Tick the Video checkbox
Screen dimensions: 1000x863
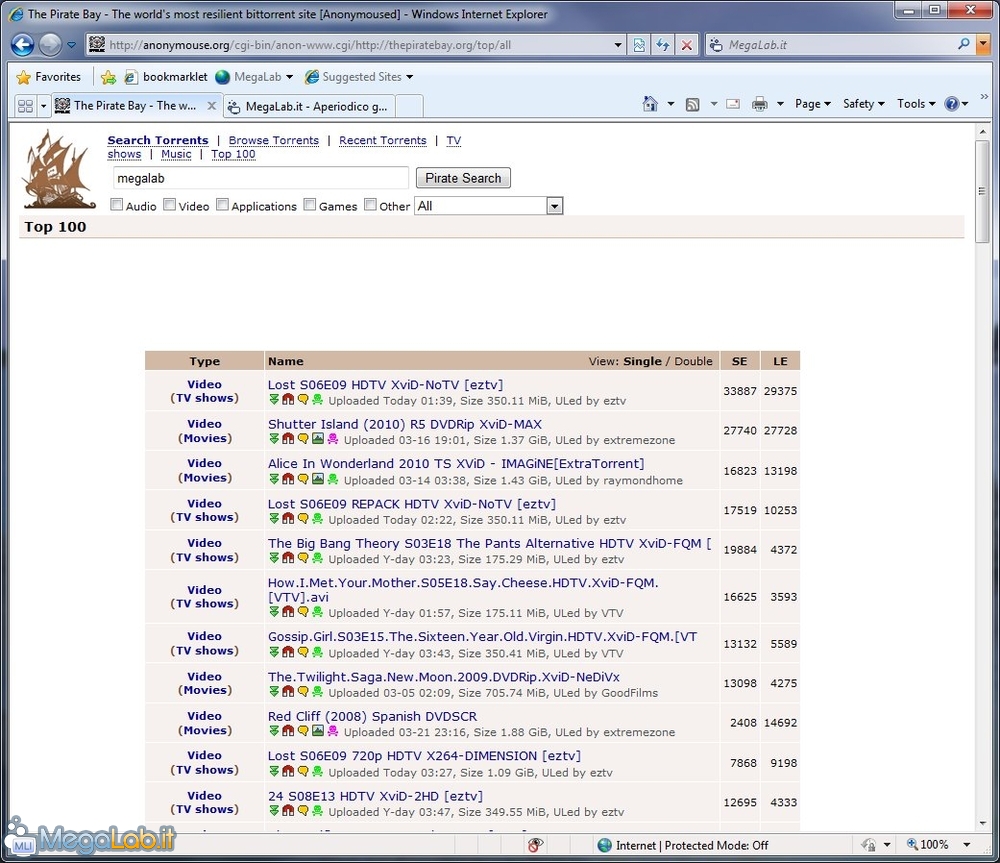click(x=170, y=205)
